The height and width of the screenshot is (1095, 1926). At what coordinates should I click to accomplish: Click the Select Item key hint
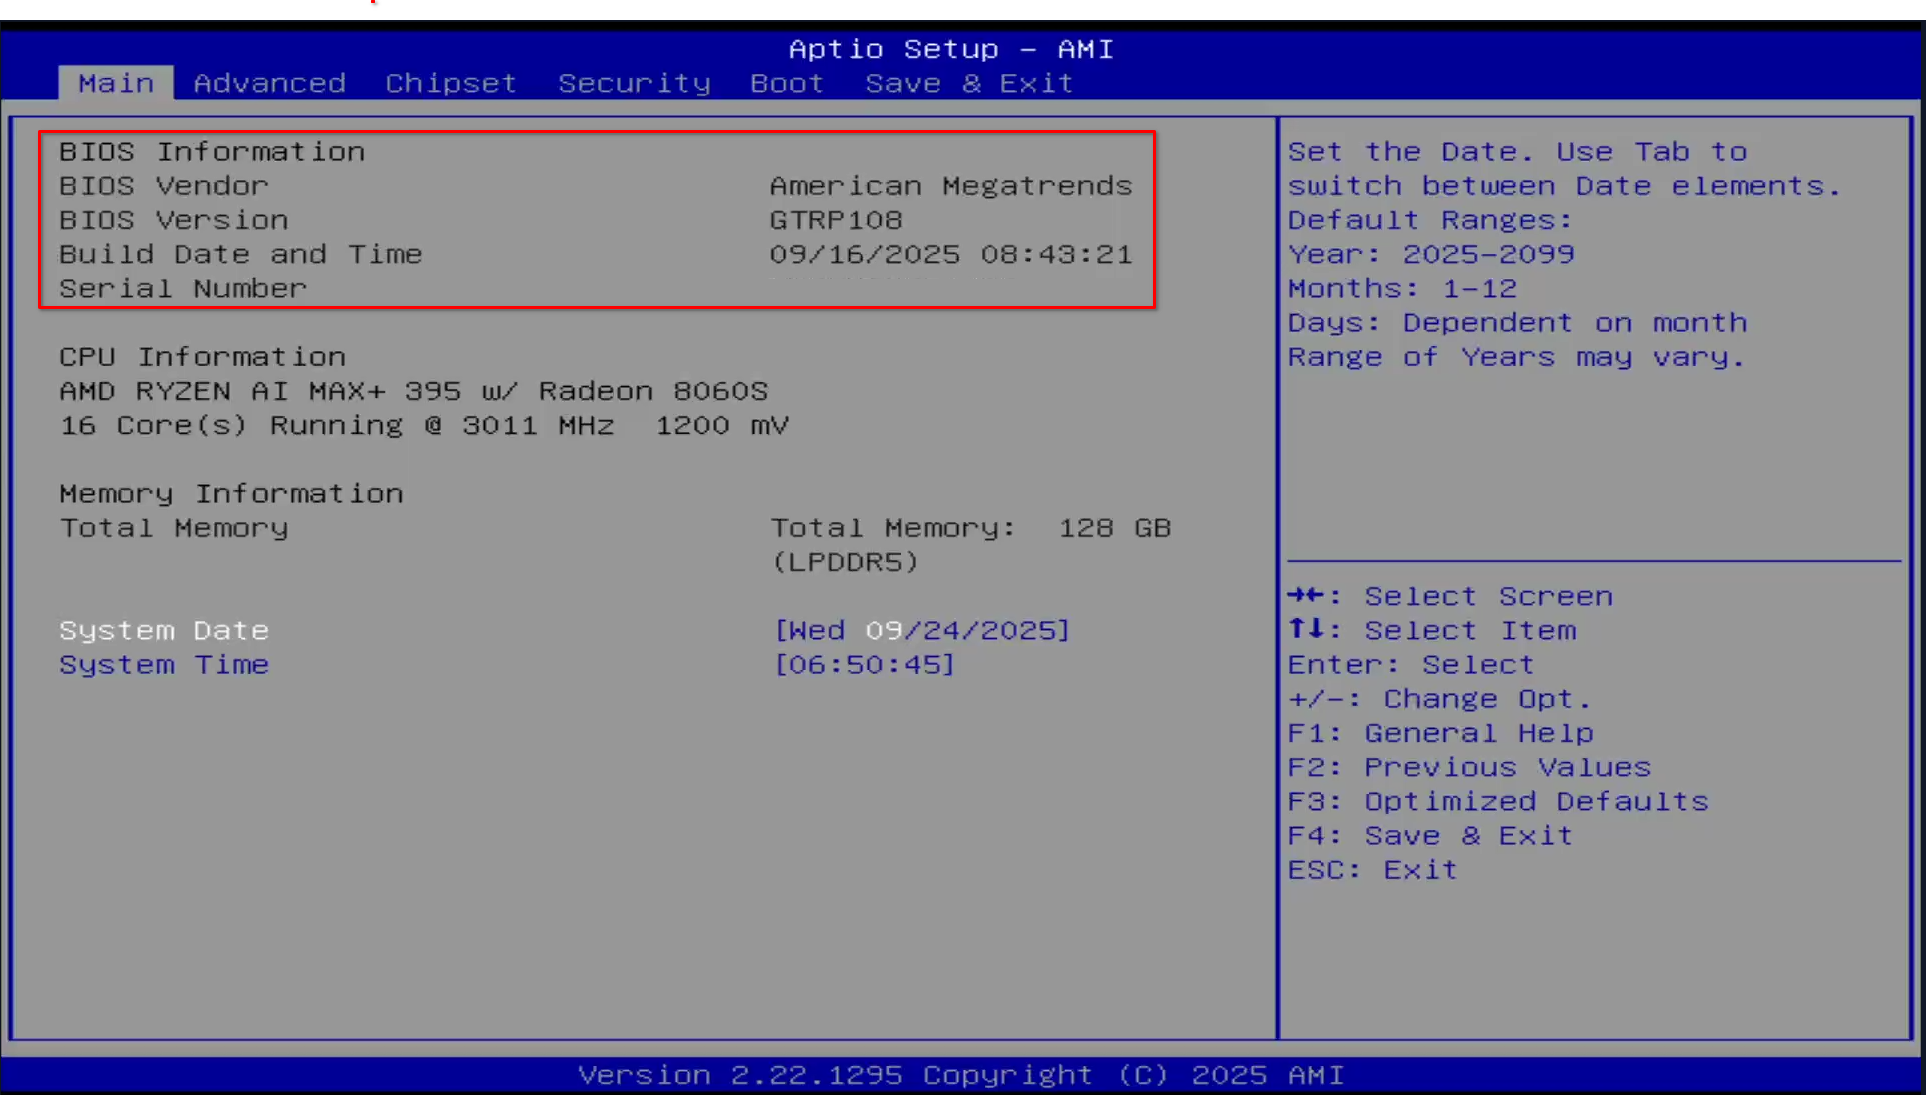pyautogui.click(x=1432, y=631)
